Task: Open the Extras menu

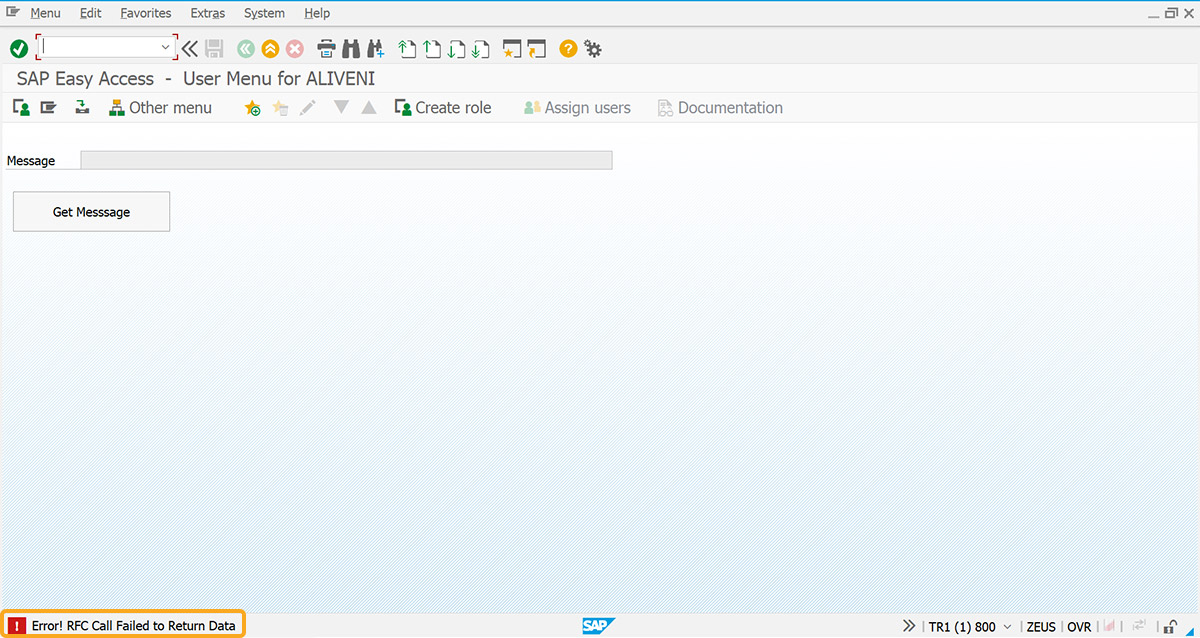Action: point(208,13)
